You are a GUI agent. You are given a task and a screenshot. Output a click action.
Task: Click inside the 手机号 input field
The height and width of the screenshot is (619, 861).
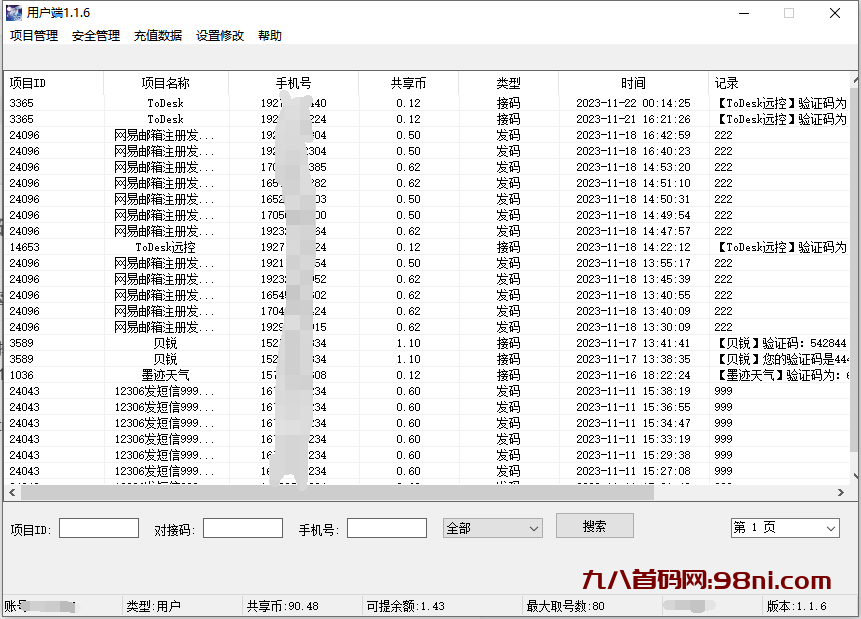pyautogui.click(x=385, y=527)
